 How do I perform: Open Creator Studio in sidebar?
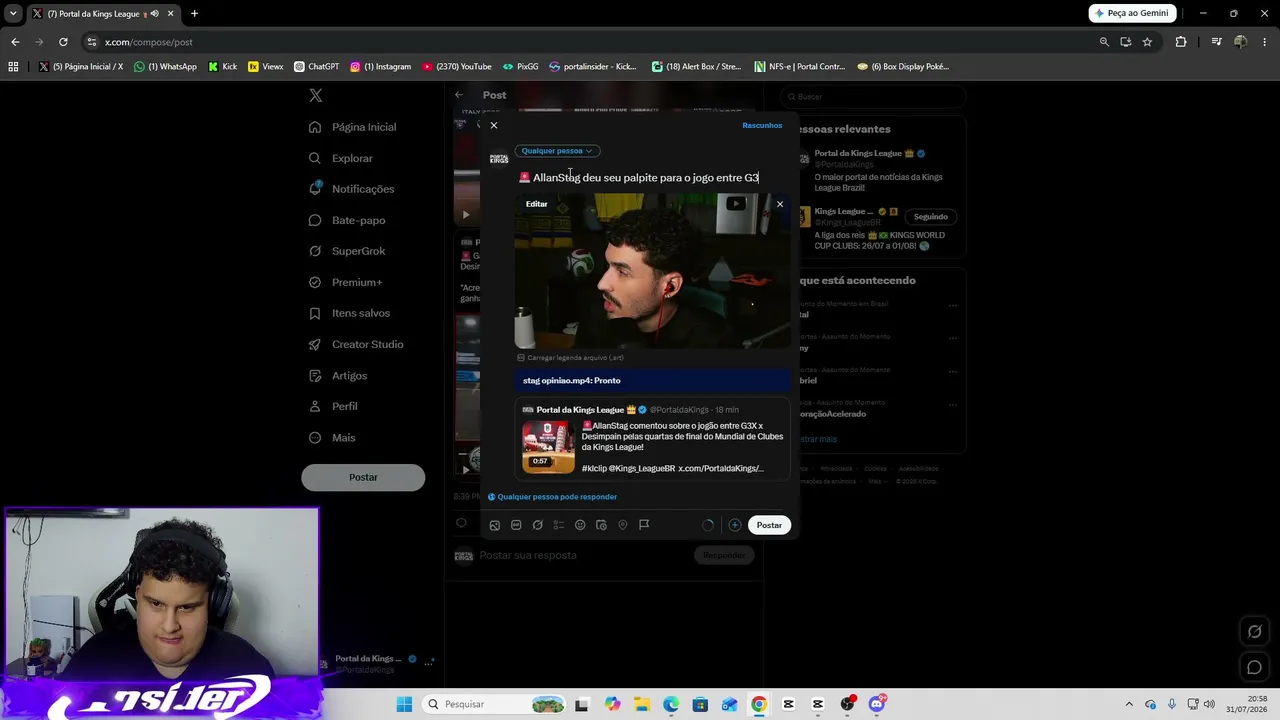tap(355, 344)
